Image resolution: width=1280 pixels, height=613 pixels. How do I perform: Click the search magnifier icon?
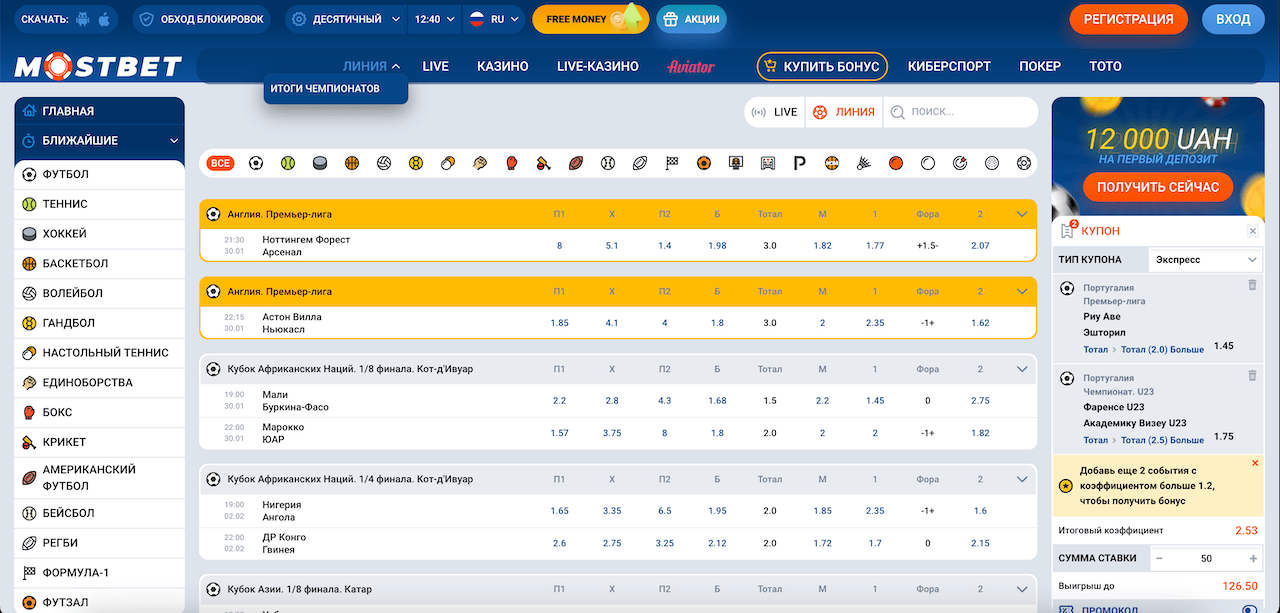898,112
